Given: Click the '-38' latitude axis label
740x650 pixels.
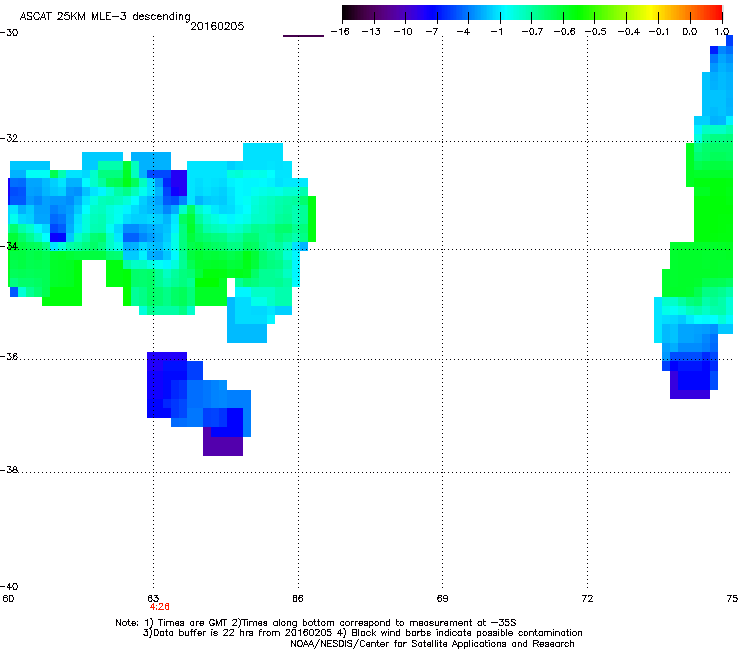Looking at the screenshot, I should (9, 470).
